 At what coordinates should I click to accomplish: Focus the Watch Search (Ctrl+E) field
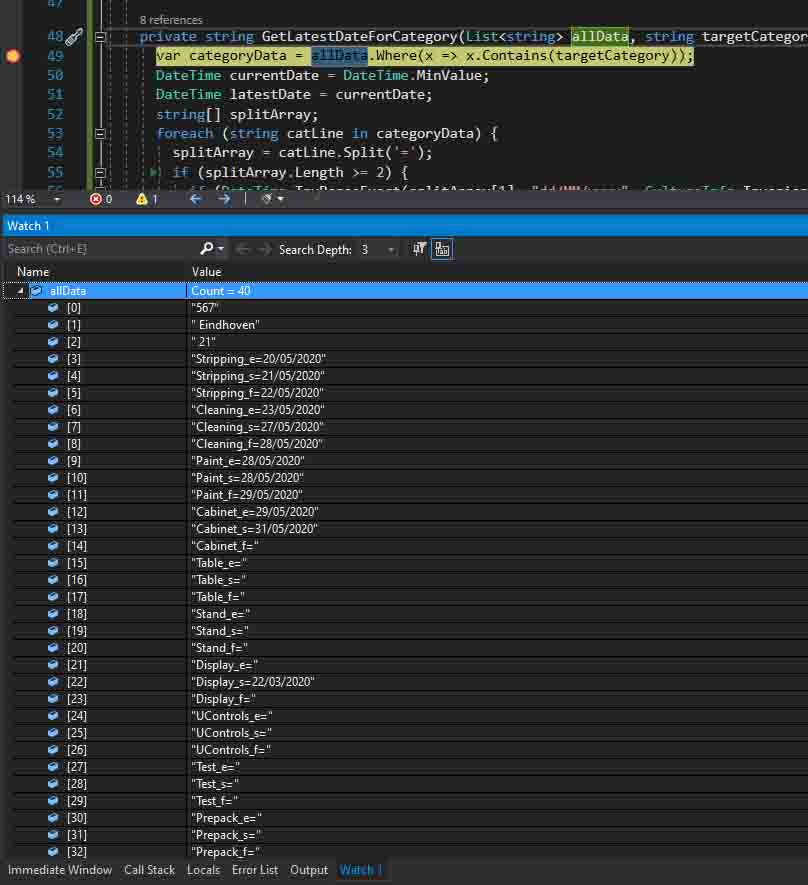(x=102, y=249)
